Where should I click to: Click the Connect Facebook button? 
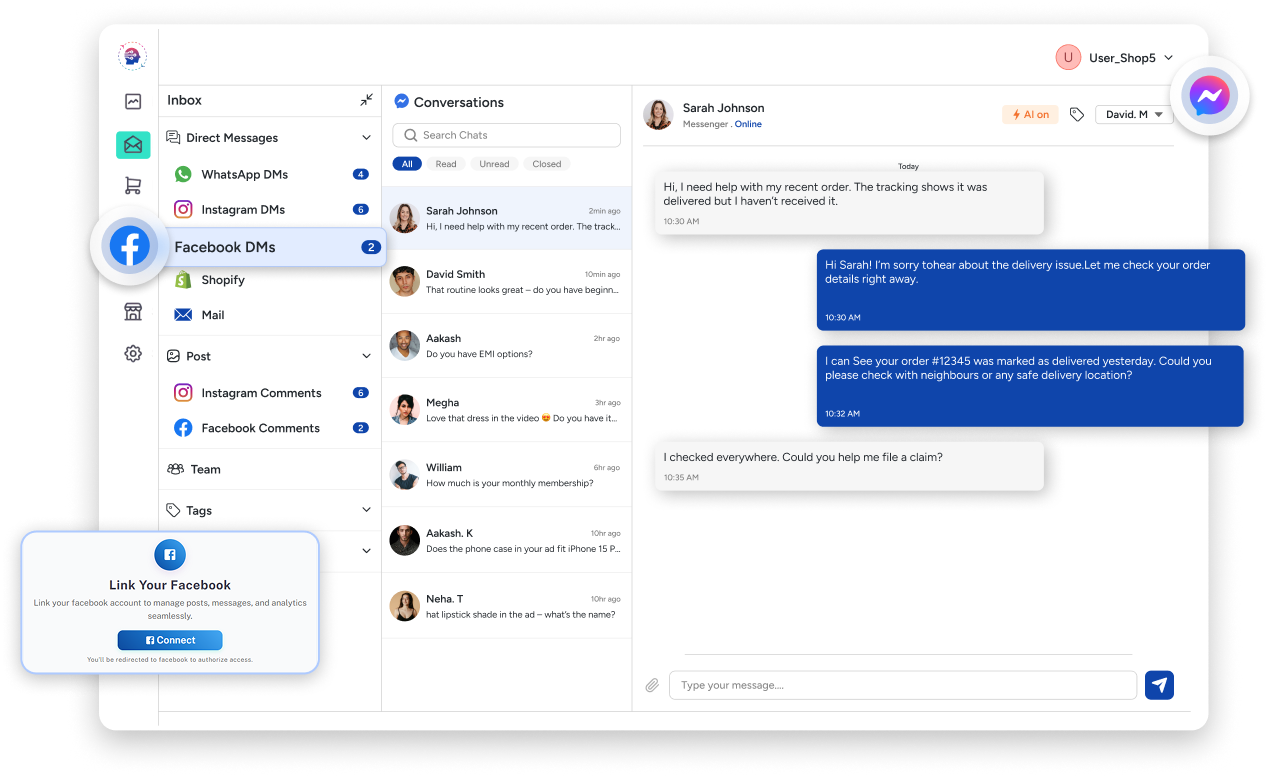point(170,640)
